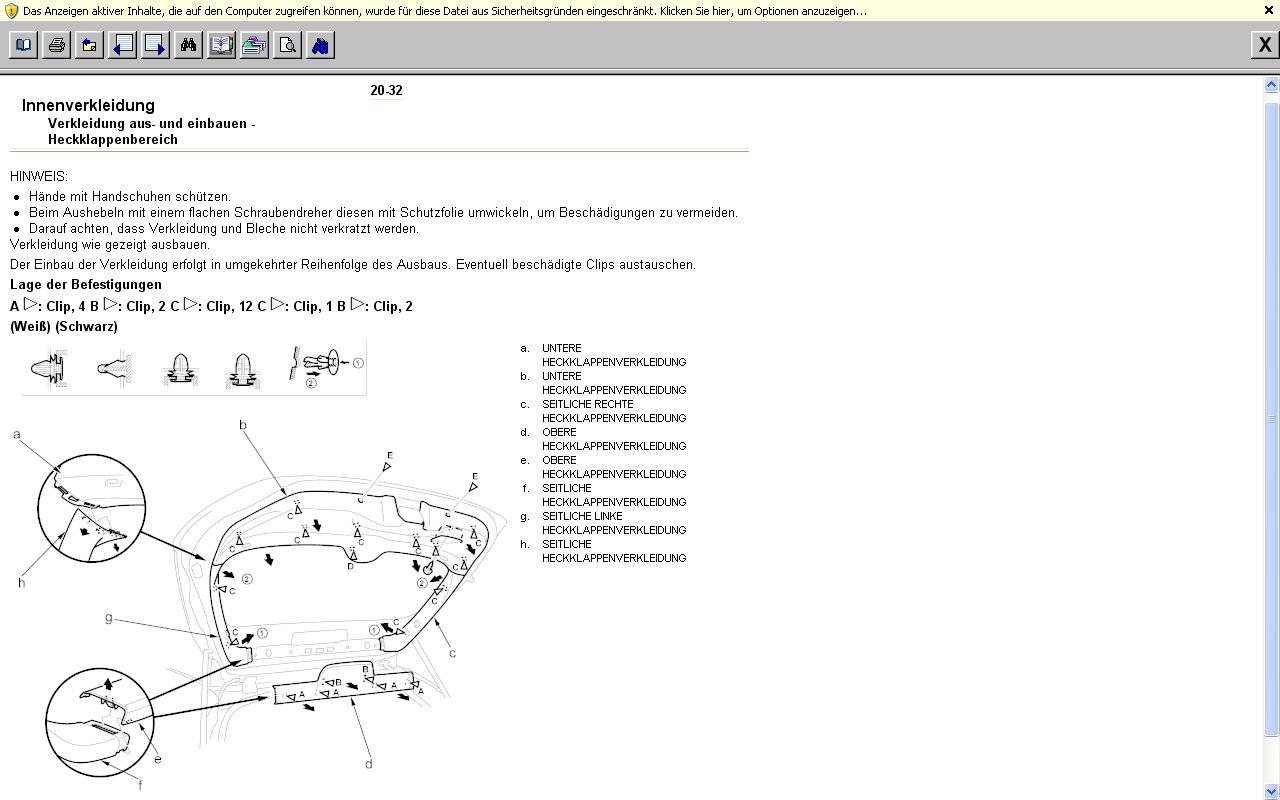This screenshot has width=1280, height=800.
Task: Go to the previous page
Action: [x=123, y=45]
